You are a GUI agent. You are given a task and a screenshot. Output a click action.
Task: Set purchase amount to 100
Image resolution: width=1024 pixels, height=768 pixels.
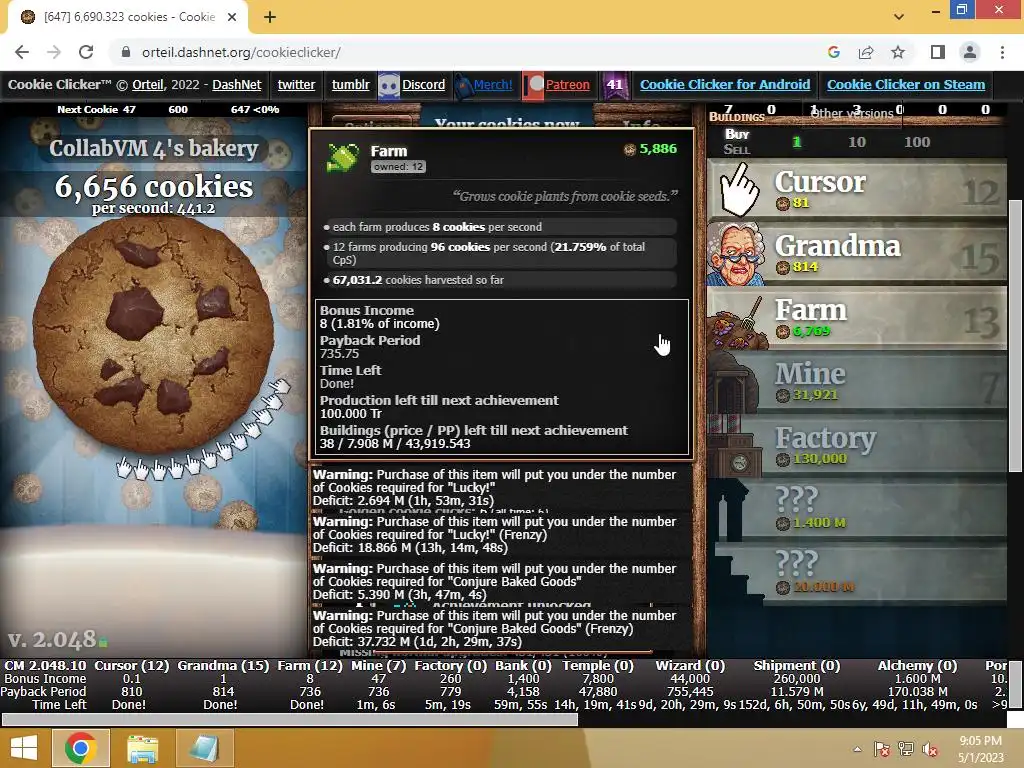[x=917, y=142]
